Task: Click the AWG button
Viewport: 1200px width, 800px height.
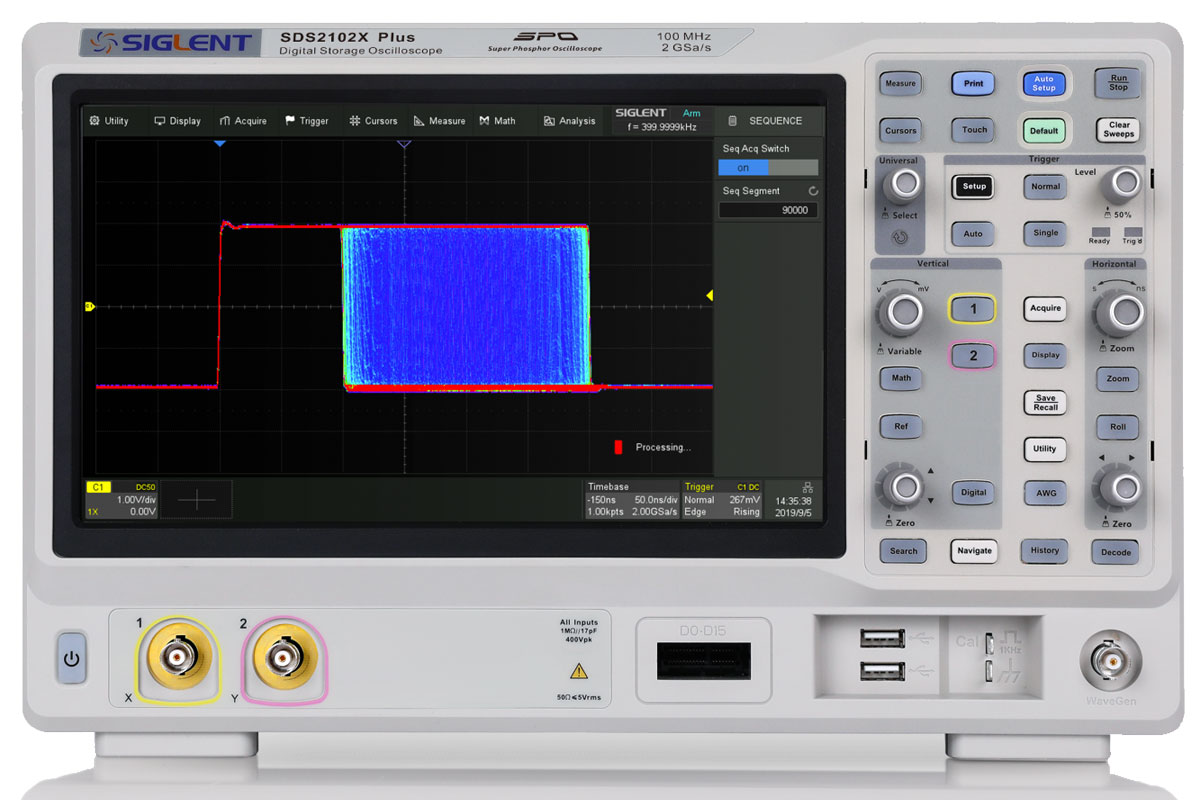Action: click(1045, 493)
